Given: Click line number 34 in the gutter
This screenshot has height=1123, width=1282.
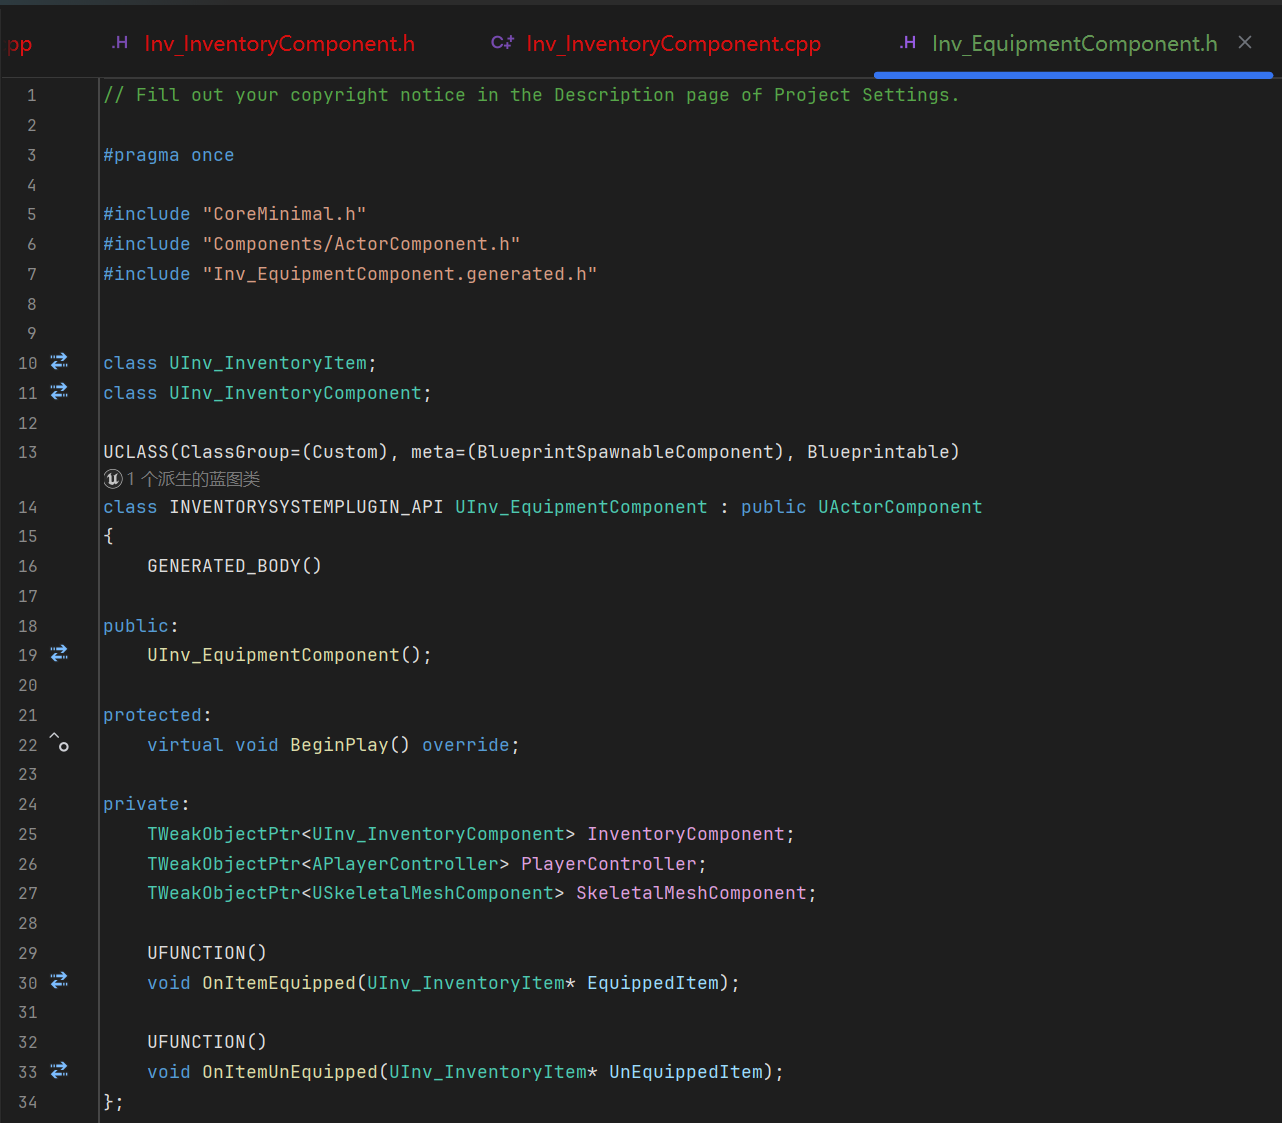Looking at the screenshot, I should (27, 1102).
